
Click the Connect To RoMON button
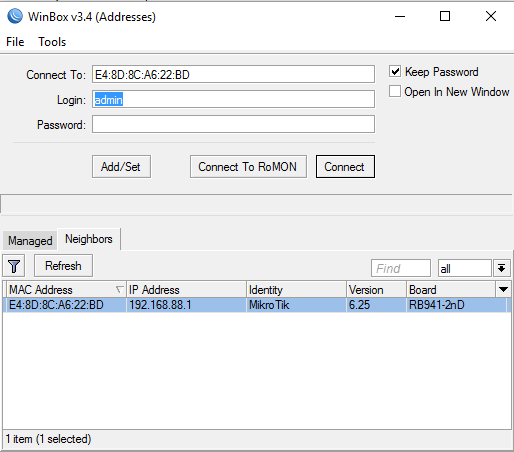tap(248, 166)
